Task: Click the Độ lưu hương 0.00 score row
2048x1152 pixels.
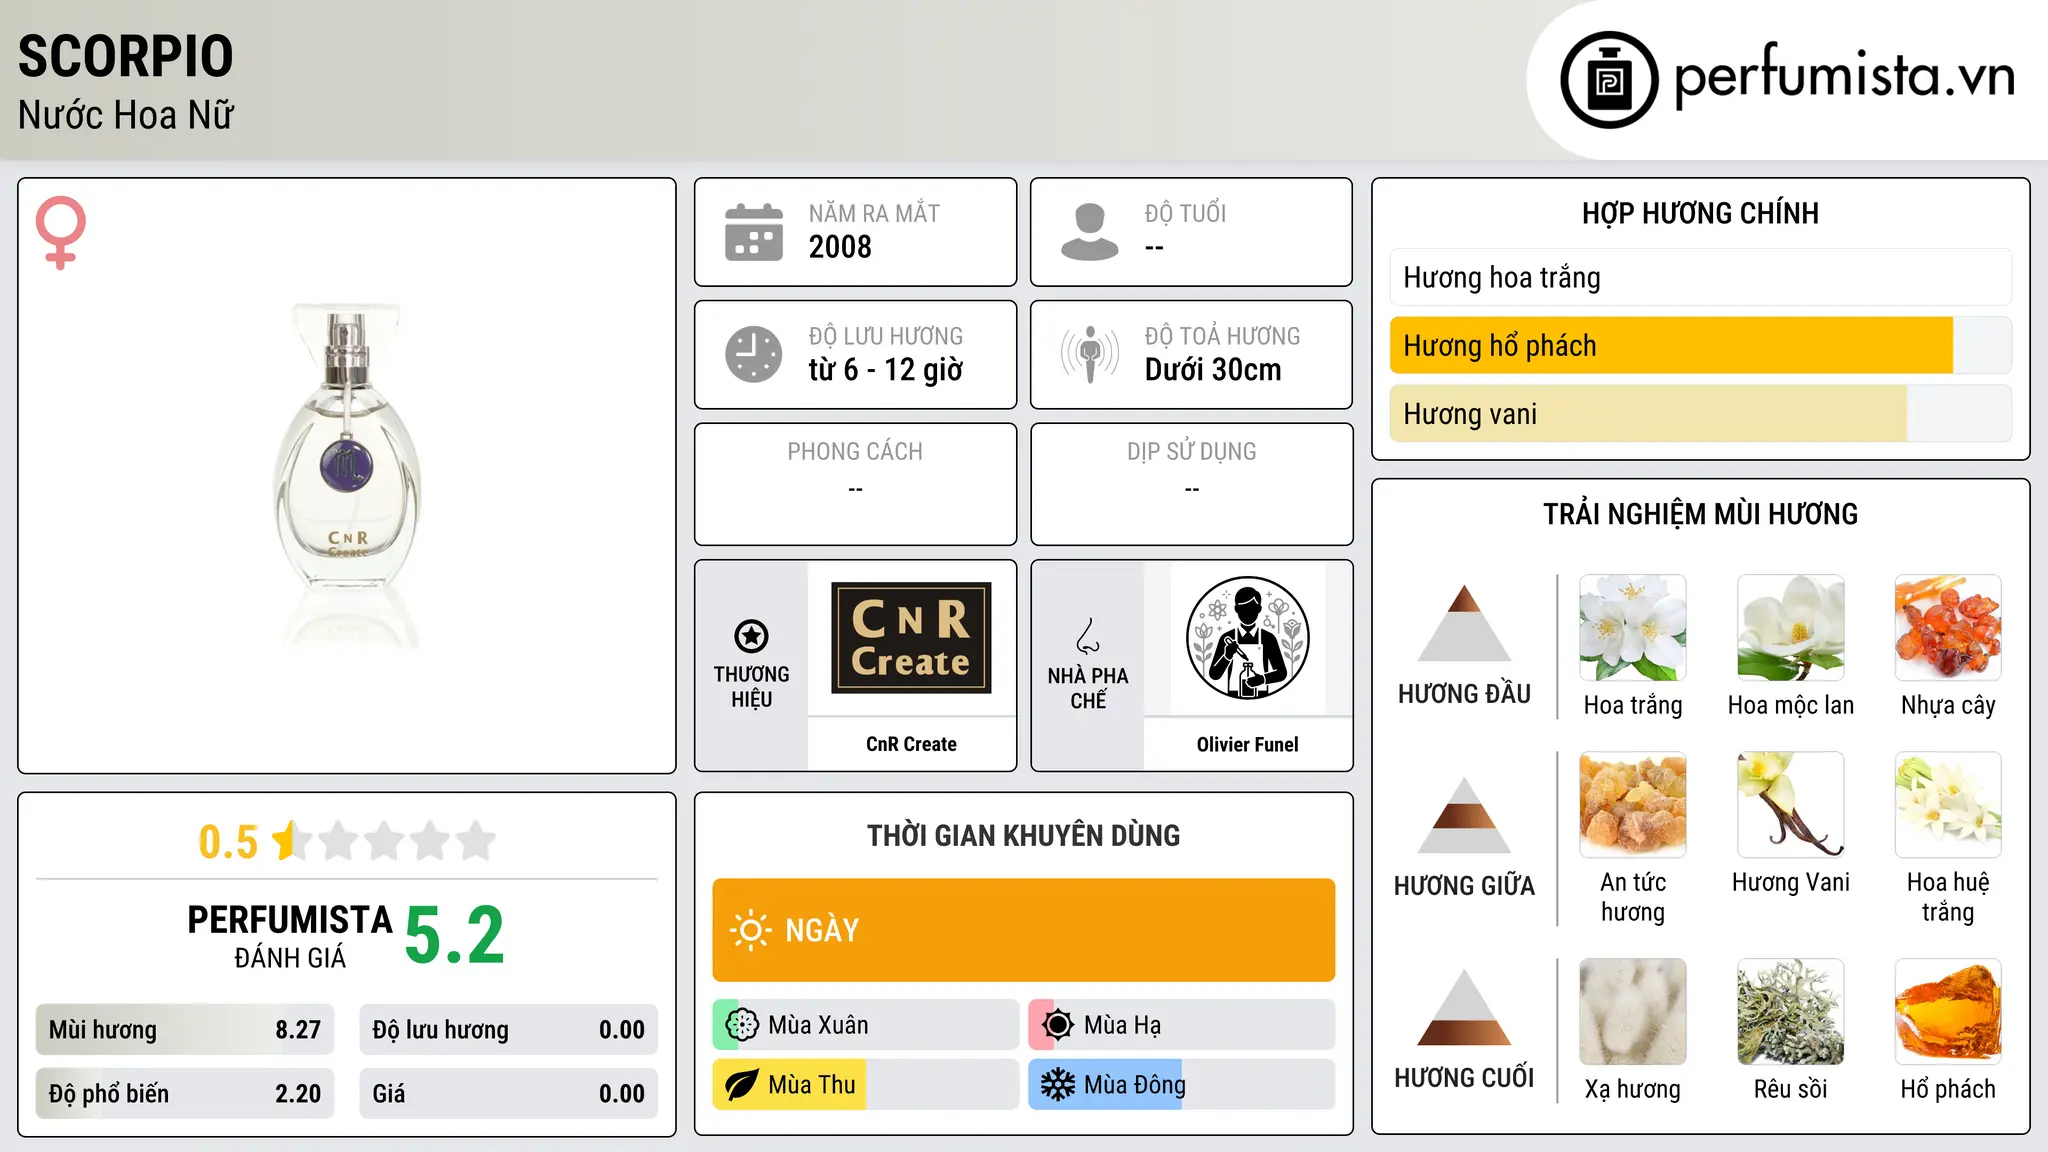Action: (508, 1030)
